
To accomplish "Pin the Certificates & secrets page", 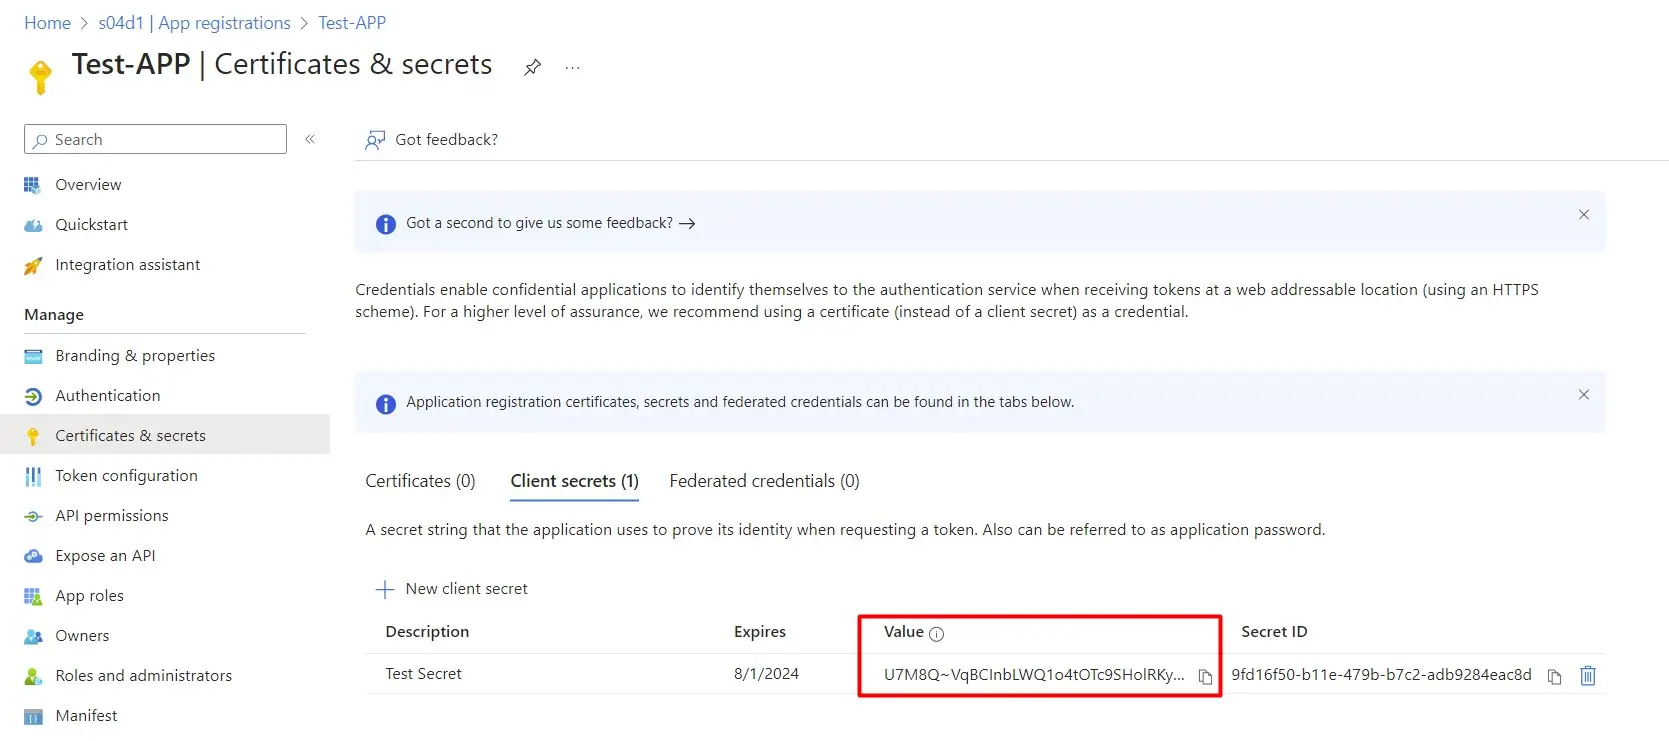I will 533,67.
